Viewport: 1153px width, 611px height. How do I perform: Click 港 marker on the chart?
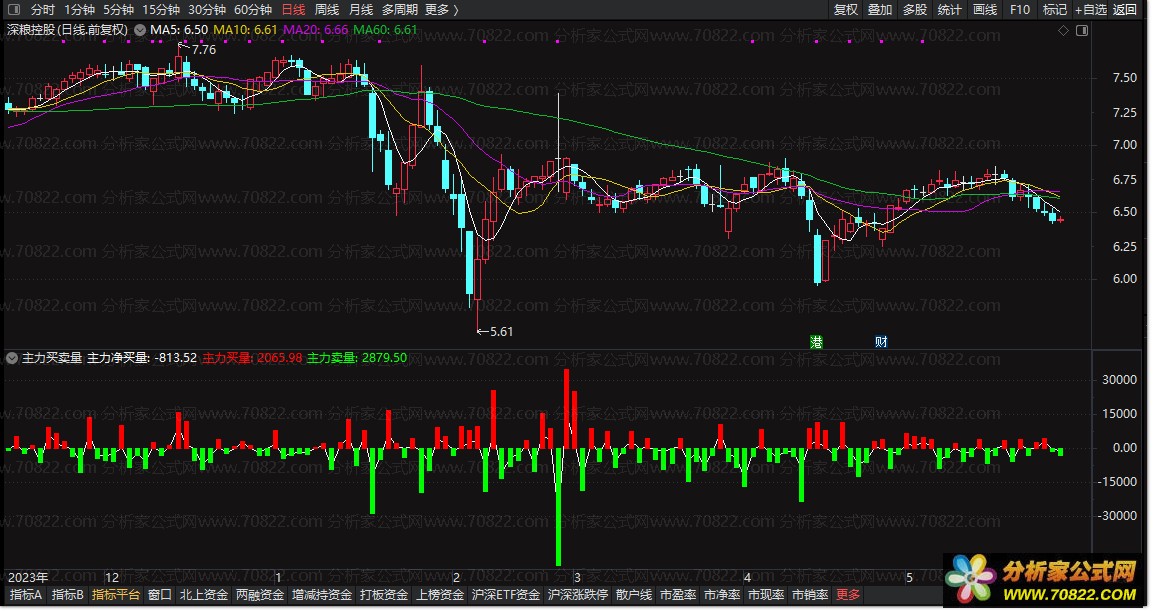pos(816,342)
